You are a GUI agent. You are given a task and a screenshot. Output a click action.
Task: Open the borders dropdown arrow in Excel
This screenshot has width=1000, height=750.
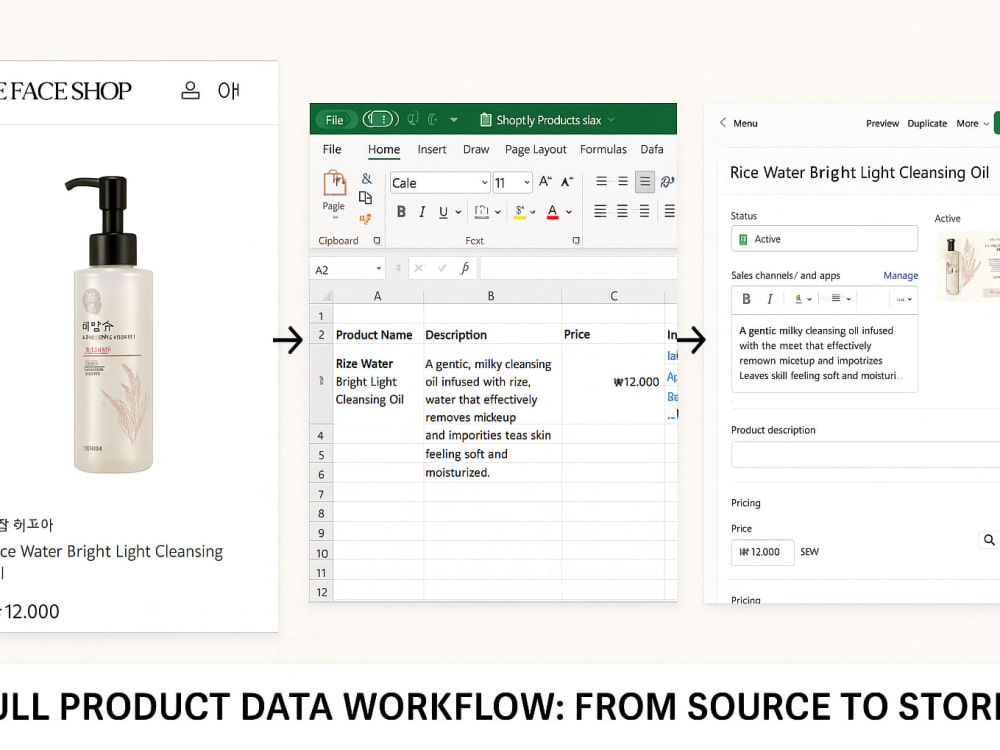tap(497, 212)
